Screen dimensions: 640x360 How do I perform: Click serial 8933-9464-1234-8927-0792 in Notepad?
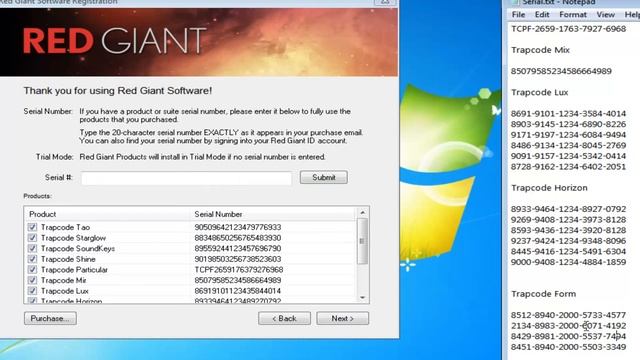coord(568,209)
